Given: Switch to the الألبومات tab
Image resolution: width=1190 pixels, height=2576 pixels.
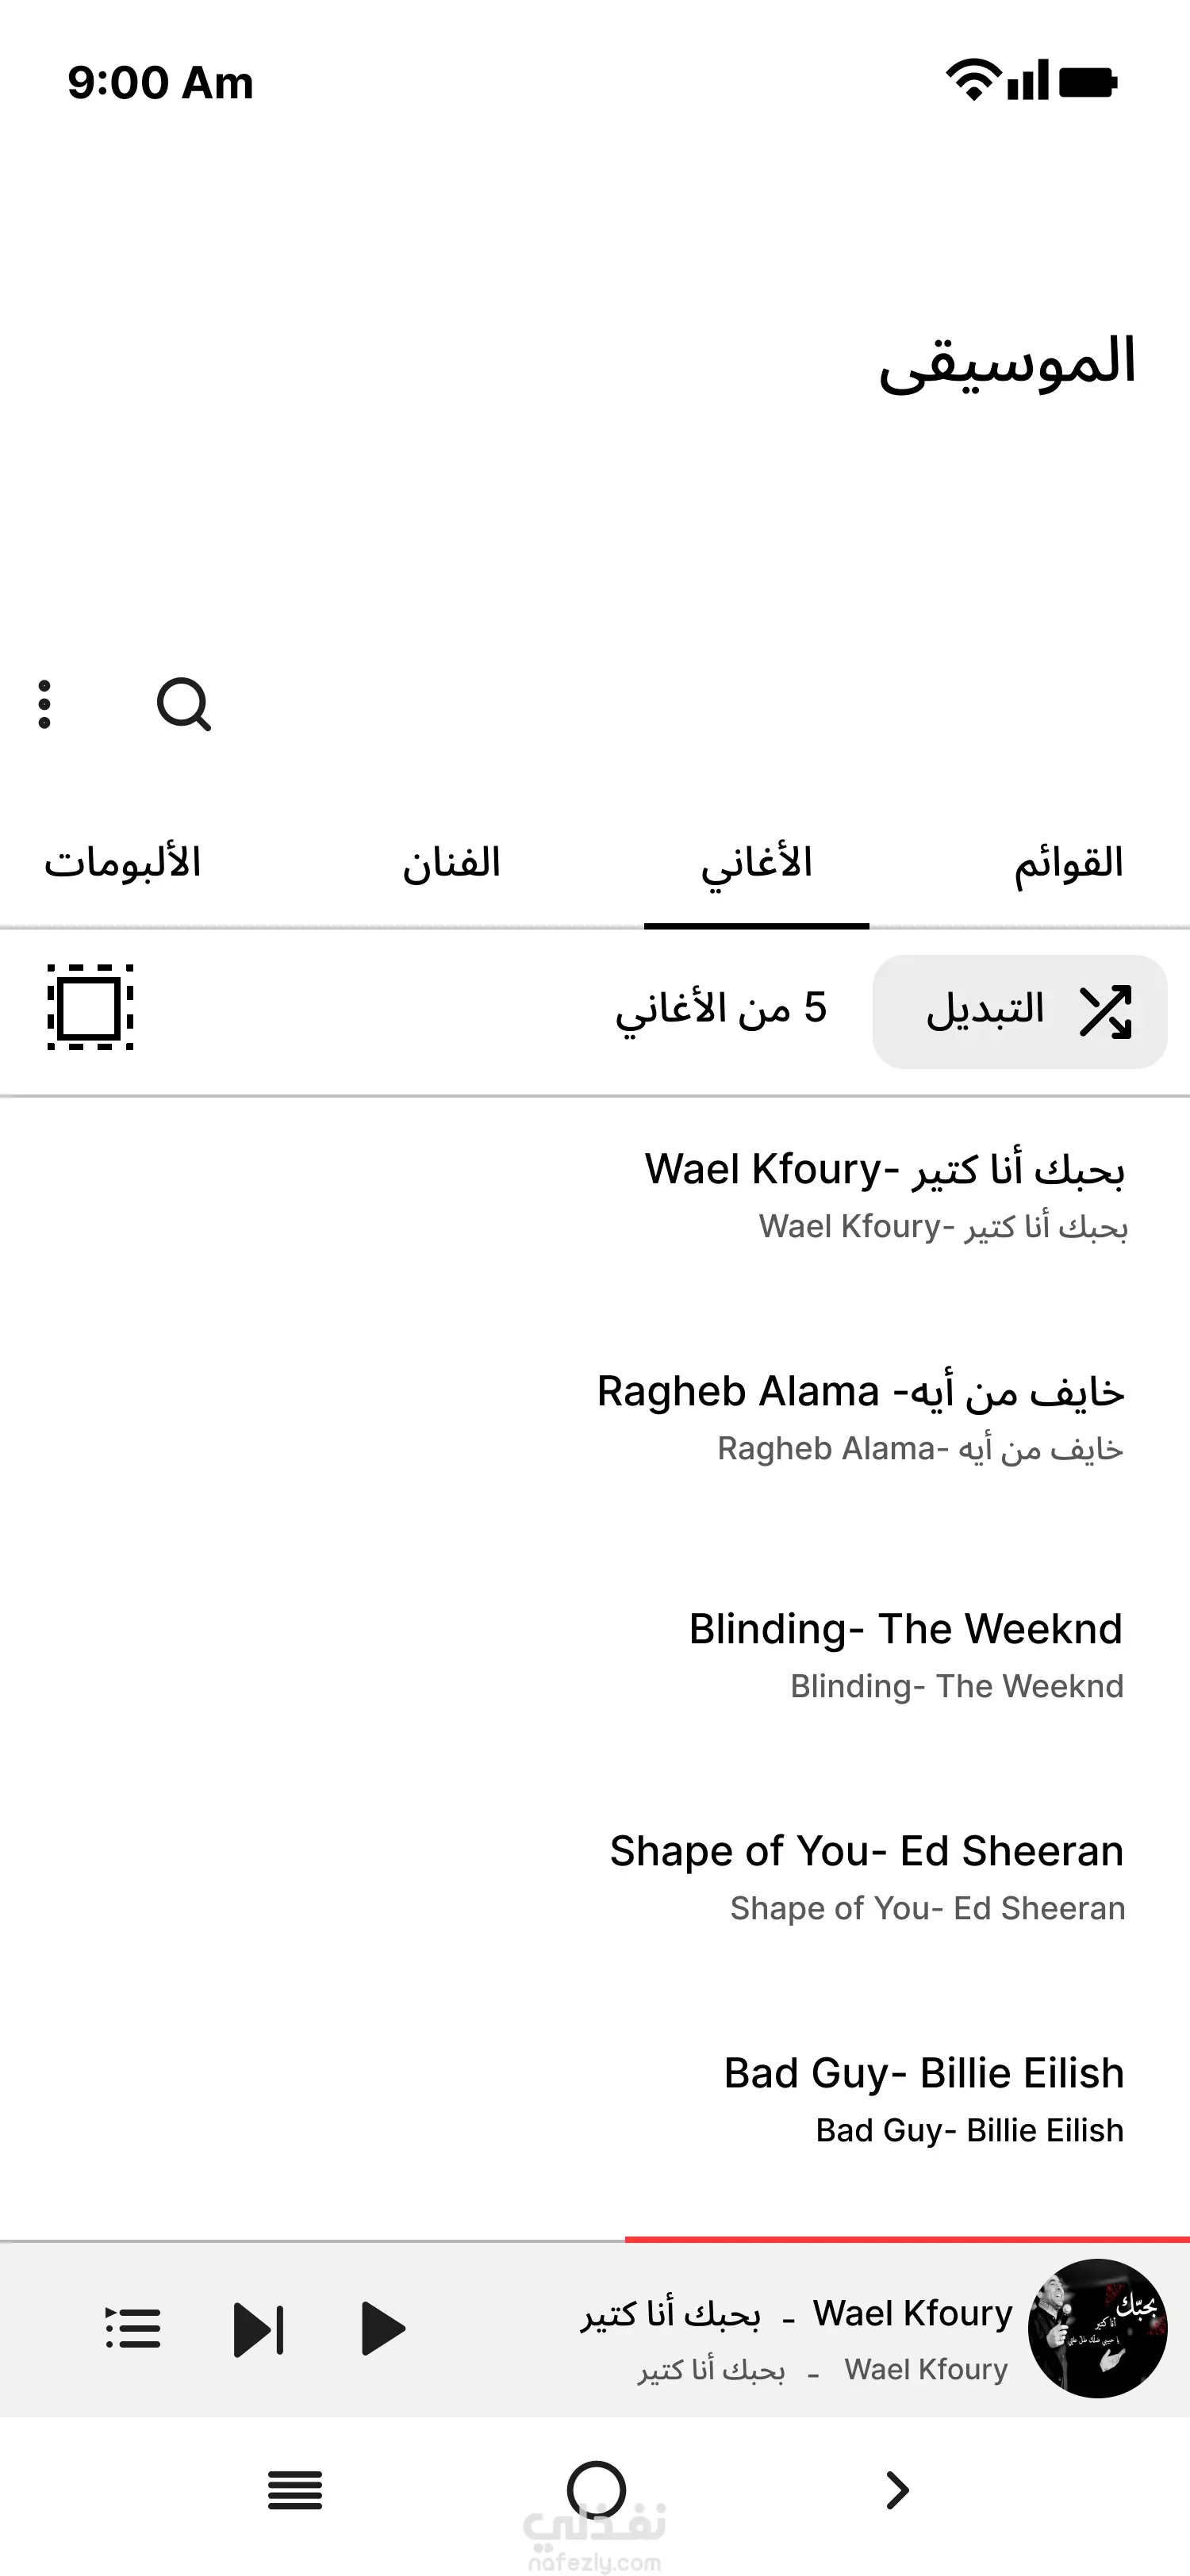Looking at the screenshot, I should tap(122, 863).
